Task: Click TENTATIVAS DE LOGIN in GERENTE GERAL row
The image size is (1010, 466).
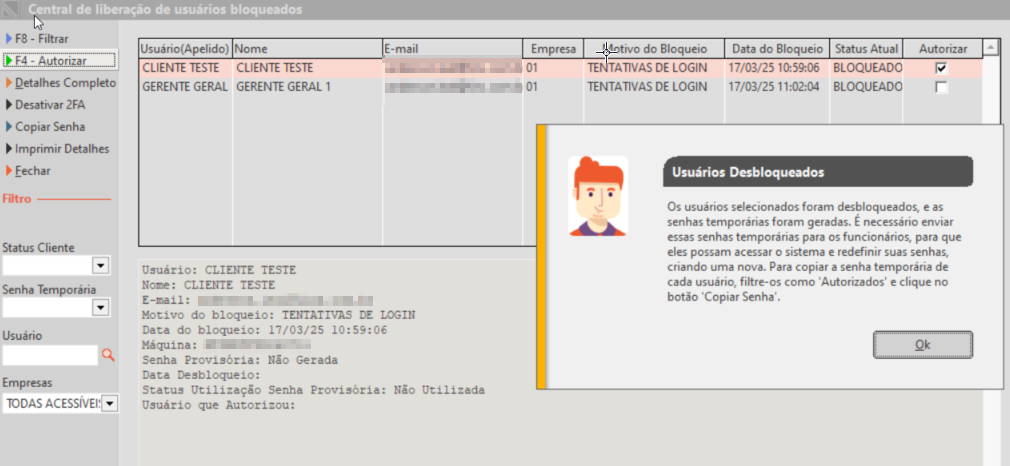Action: pos(654,87)
